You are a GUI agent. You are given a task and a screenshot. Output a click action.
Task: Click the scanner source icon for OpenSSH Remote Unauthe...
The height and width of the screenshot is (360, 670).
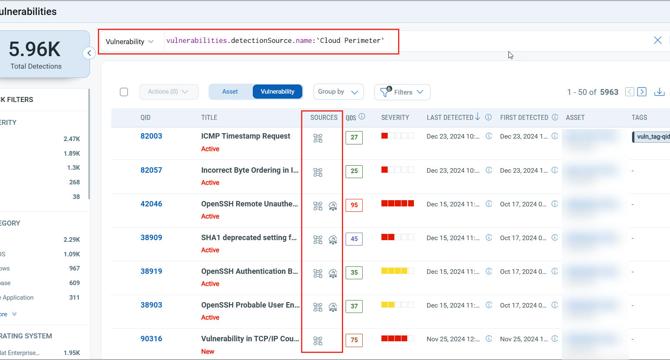pos(318,206)
